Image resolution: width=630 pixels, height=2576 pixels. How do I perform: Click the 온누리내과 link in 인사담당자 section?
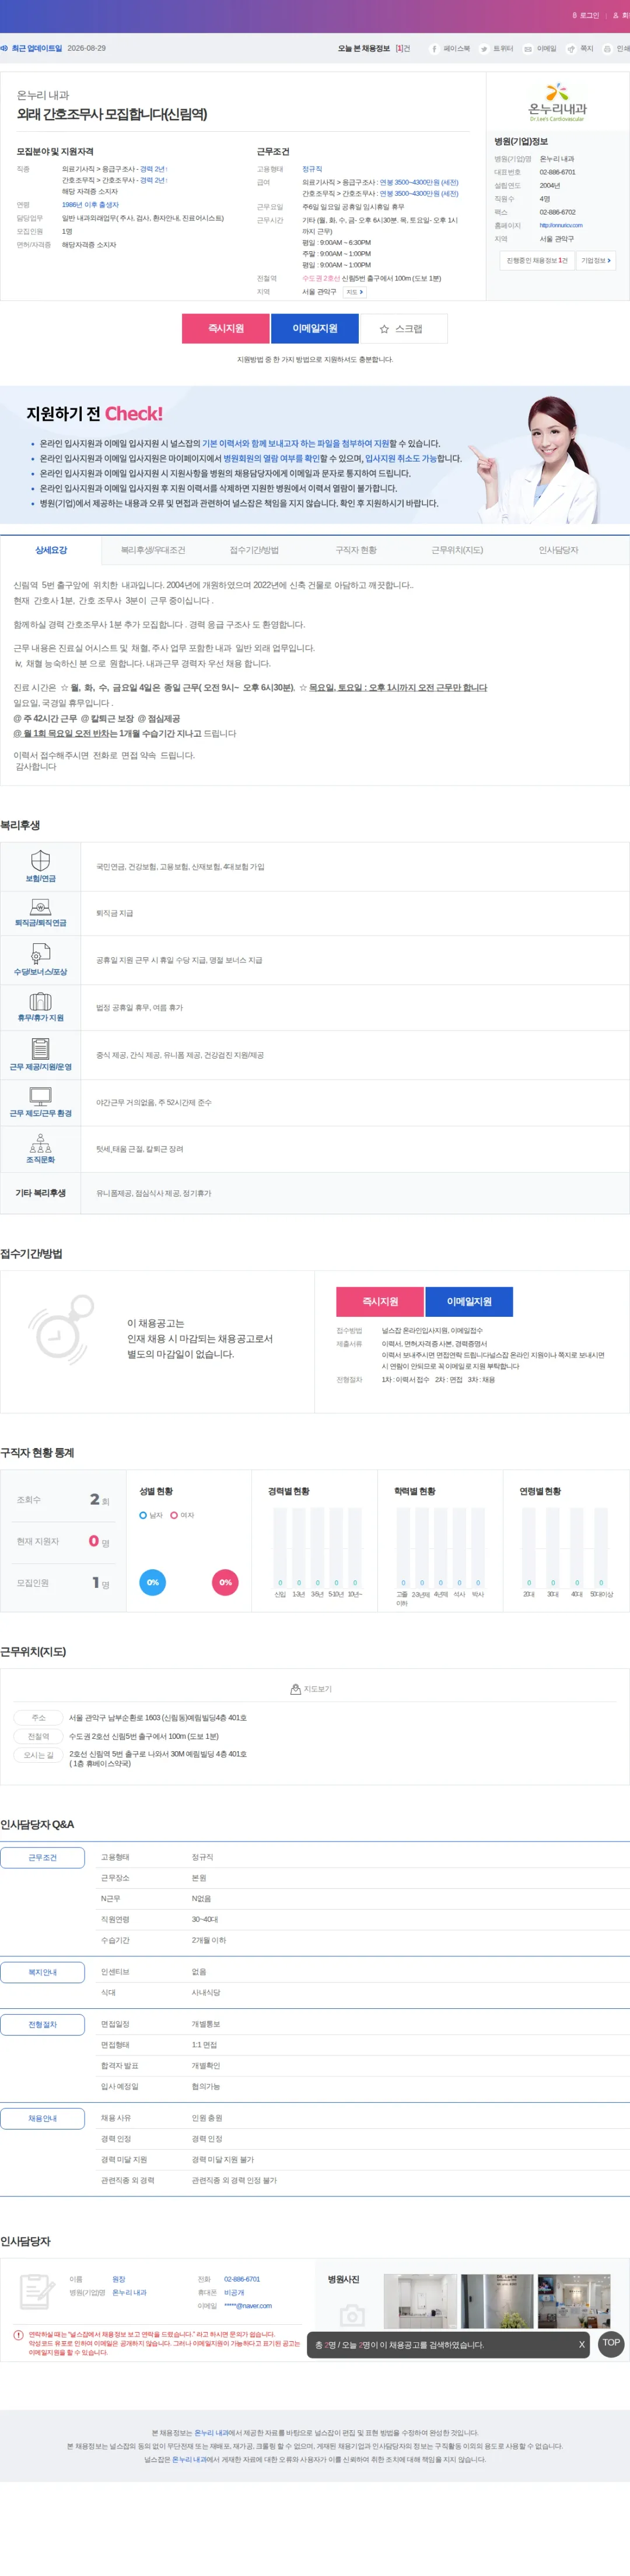[x=129, y=2292]
